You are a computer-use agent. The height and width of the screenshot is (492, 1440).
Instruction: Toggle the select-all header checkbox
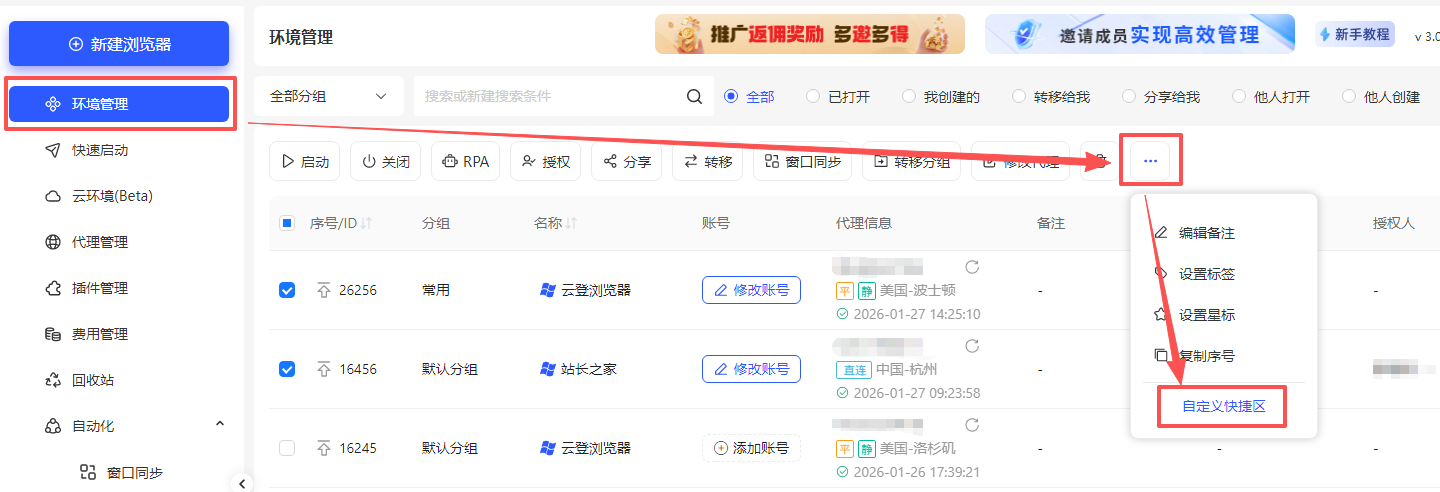[287, 223]
